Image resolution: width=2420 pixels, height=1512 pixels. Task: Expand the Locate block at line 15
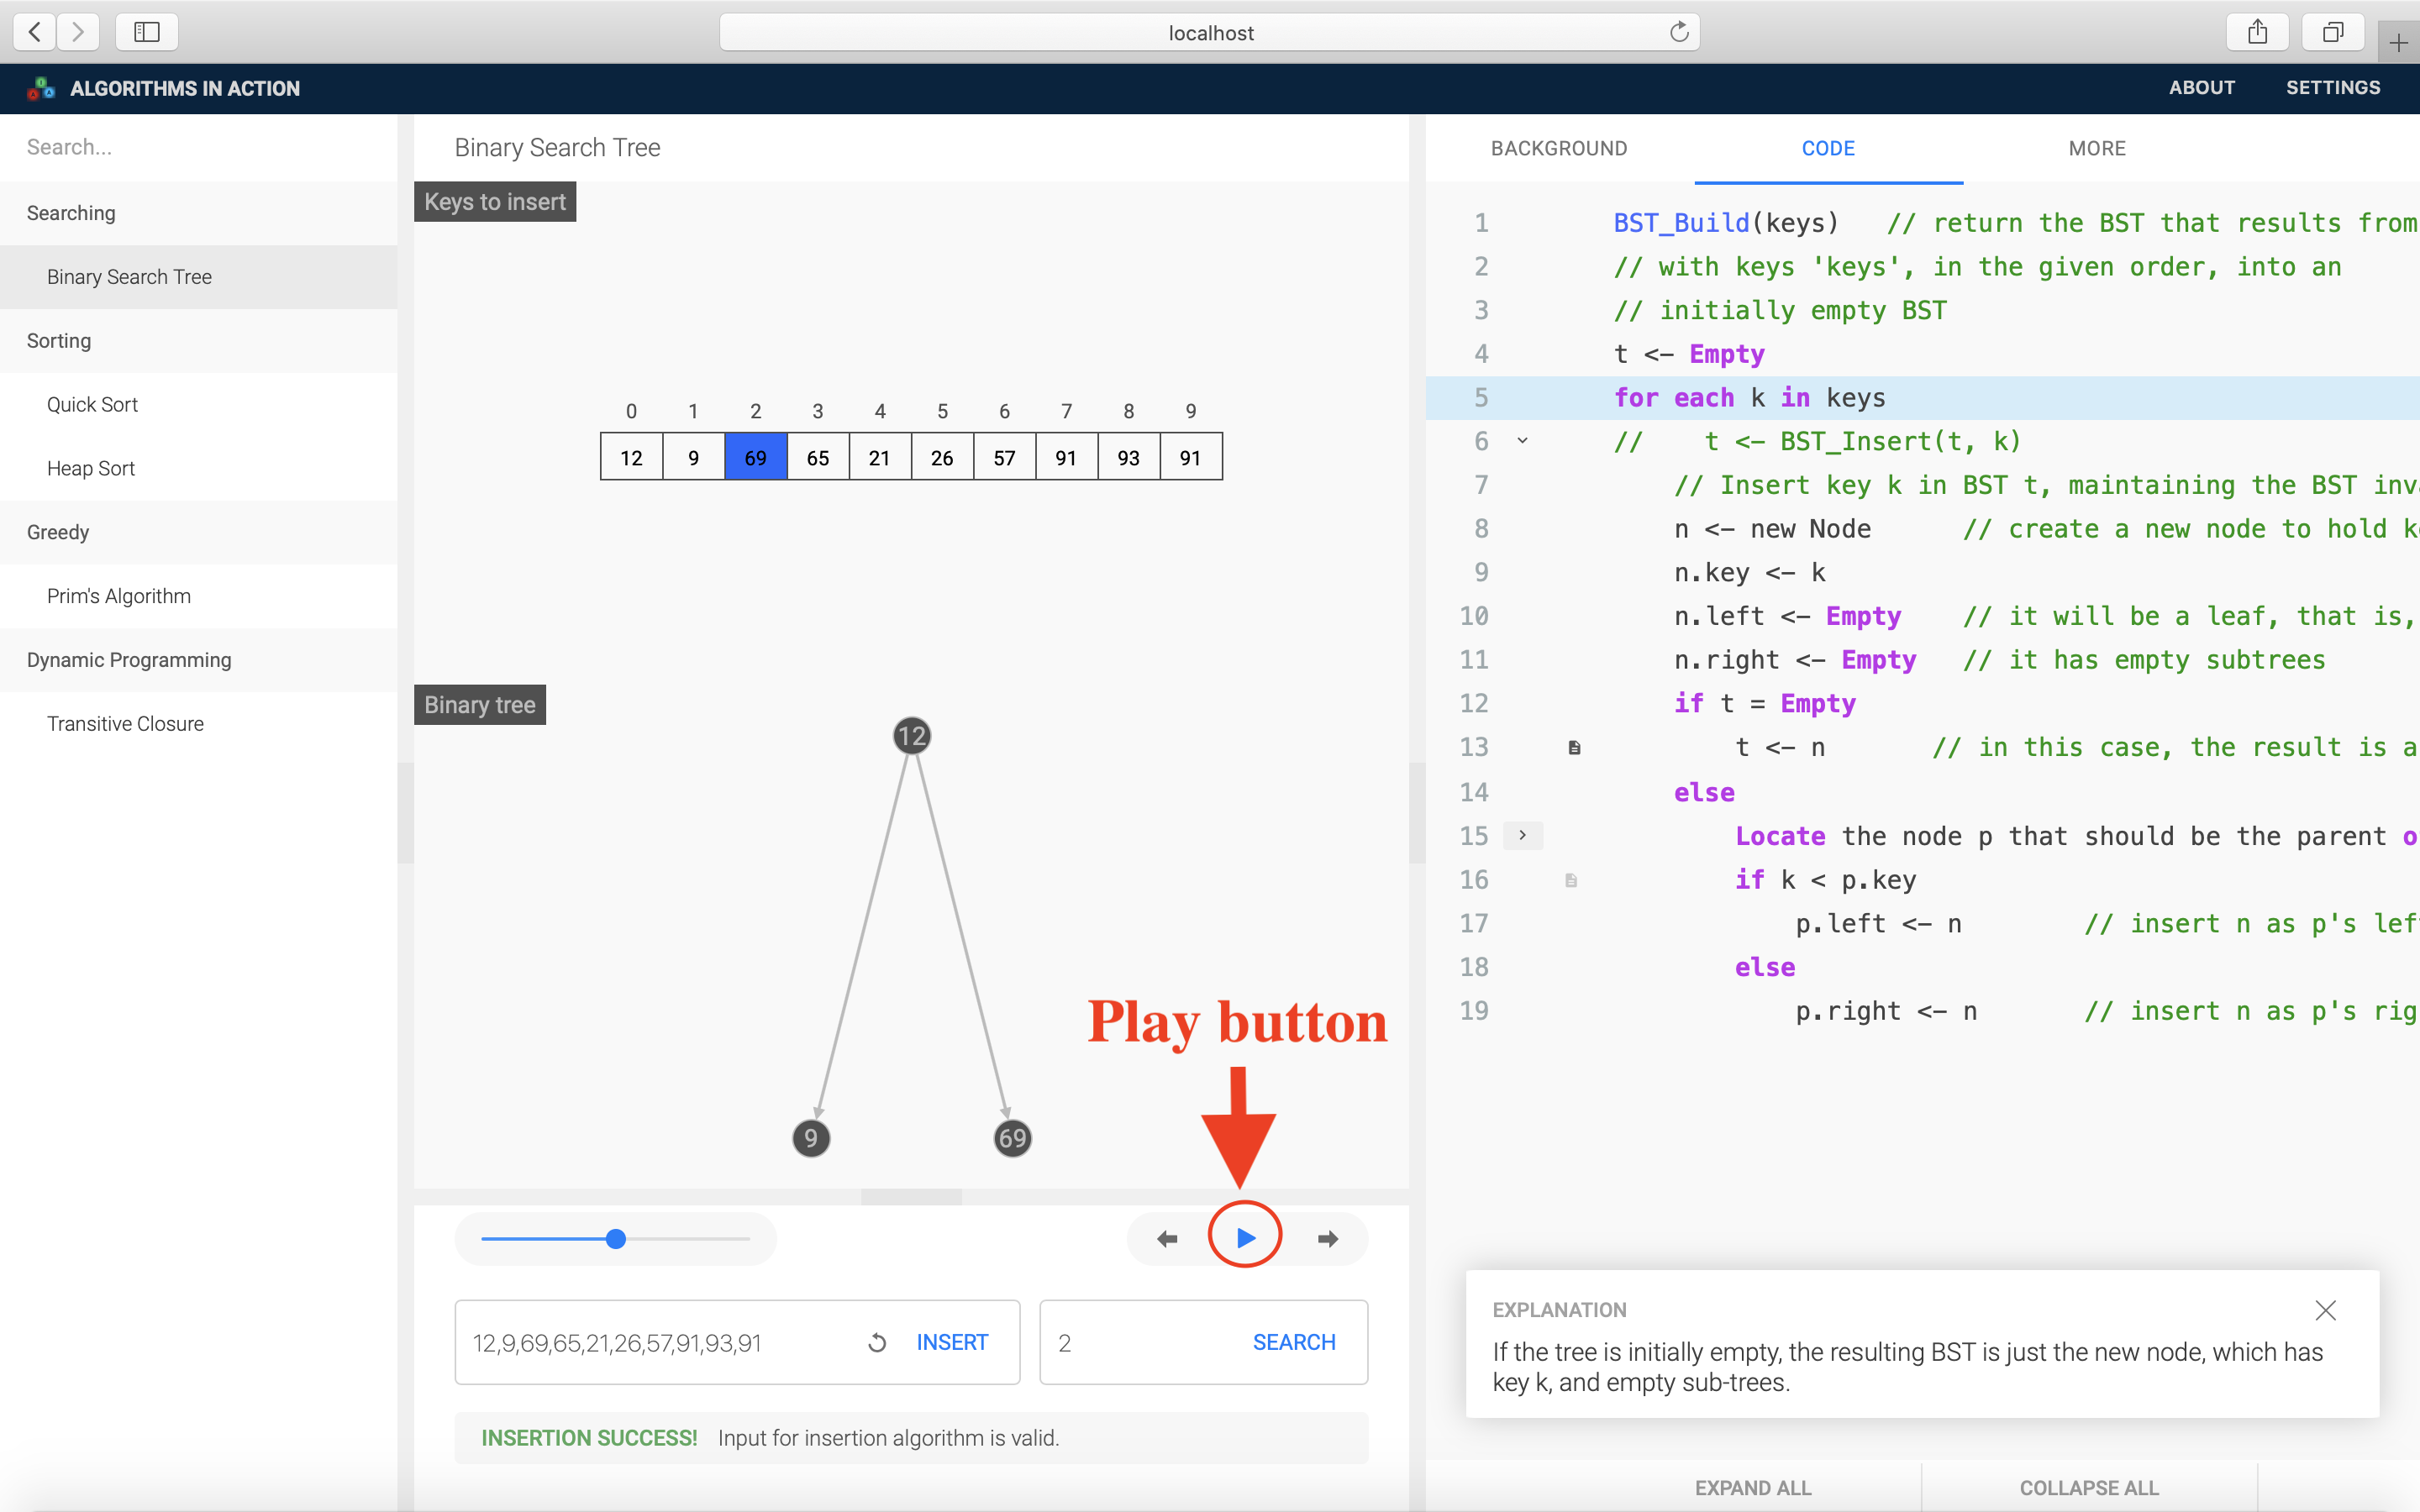pyautogui.click(x=1522, y=835)
